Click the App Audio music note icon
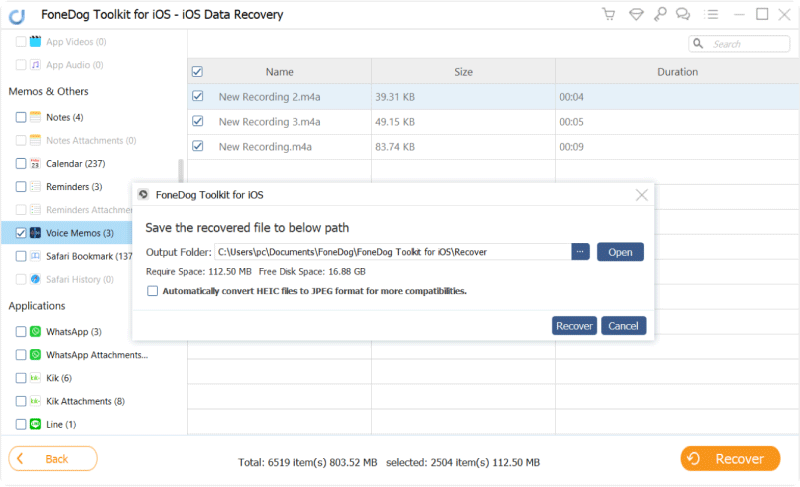Image resolution: width=800 pixels, height=487 pixels. 35,65
